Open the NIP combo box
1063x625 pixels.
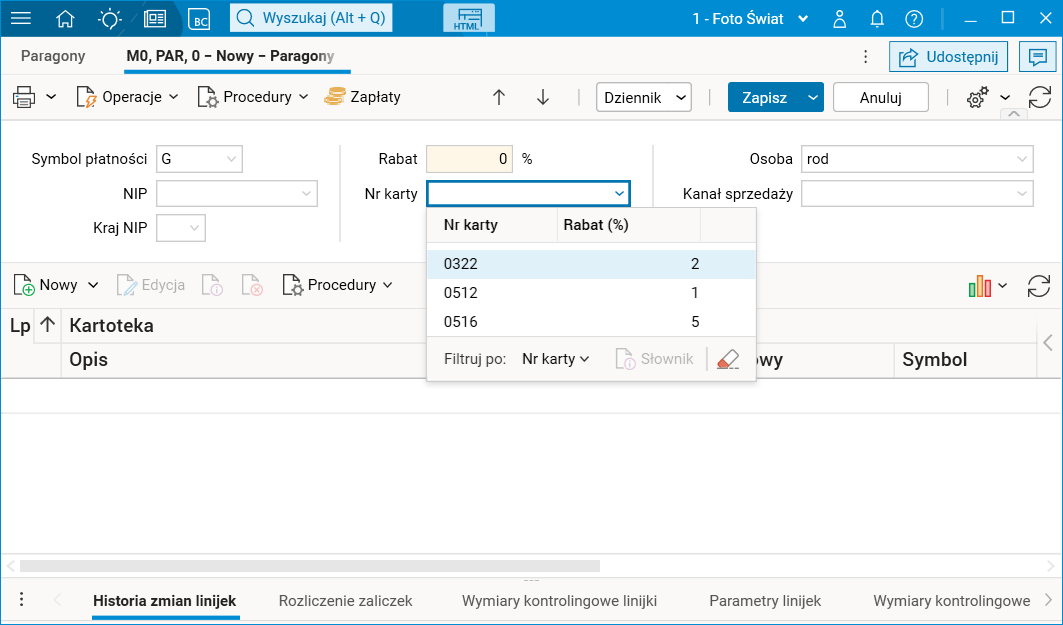pyautogui.click(x=237, y=194)
